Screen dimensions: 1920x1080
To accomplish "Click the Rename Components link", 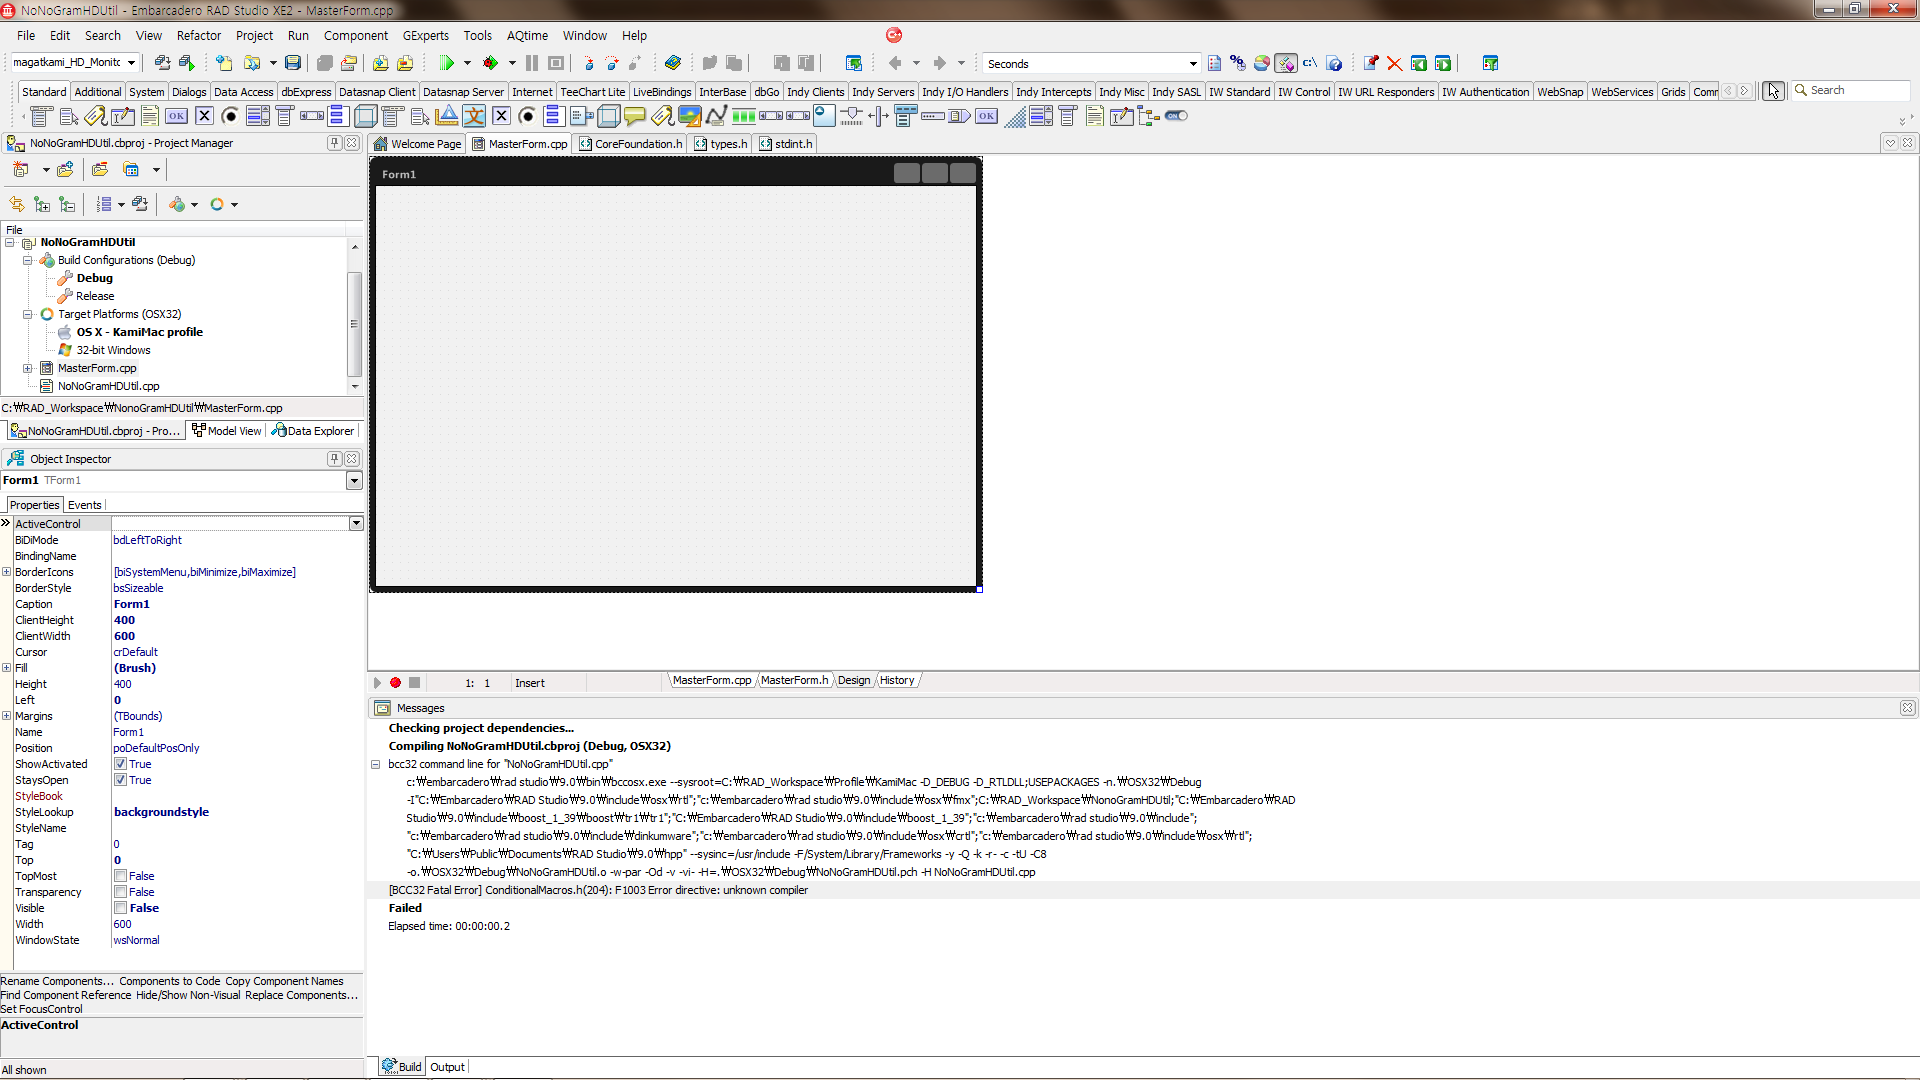I will 57,981.
